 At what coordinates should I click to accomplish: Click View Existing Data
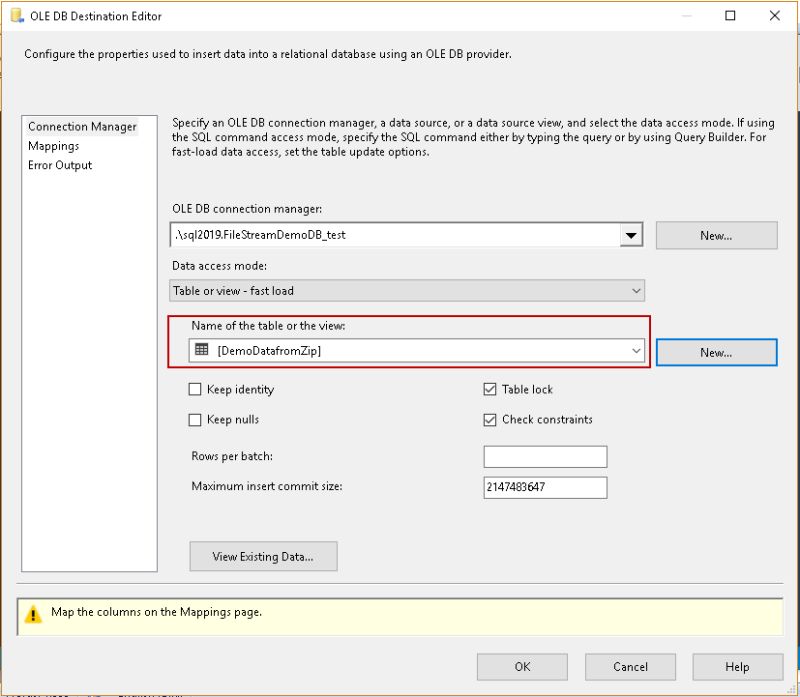(263, 556)
